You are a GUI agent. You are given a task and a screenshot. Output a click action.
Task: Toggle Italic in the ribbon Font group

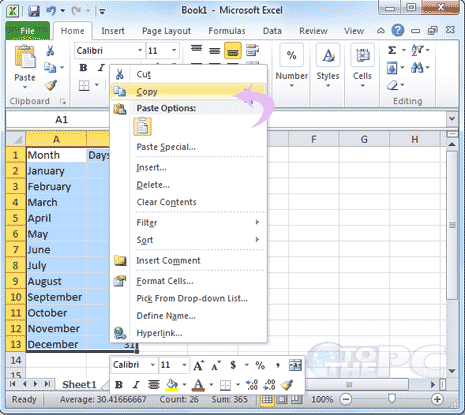pyautogui.click(x=101, y=68)
